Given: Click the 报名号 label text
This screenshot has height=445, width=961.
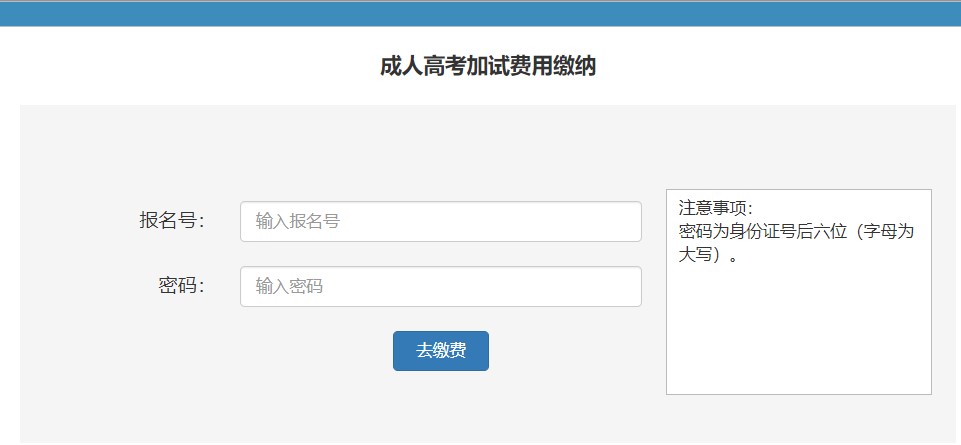Looking at the screenshot, I should [172, 221].
